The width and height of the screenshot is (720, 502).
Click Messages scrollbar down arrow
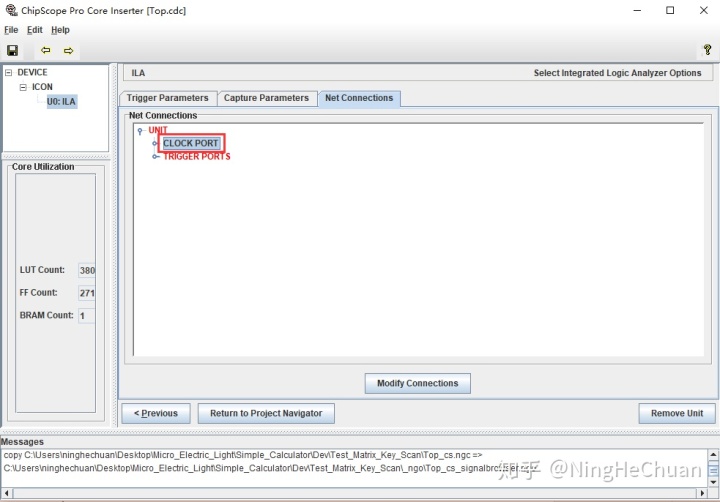pos(713,482)
